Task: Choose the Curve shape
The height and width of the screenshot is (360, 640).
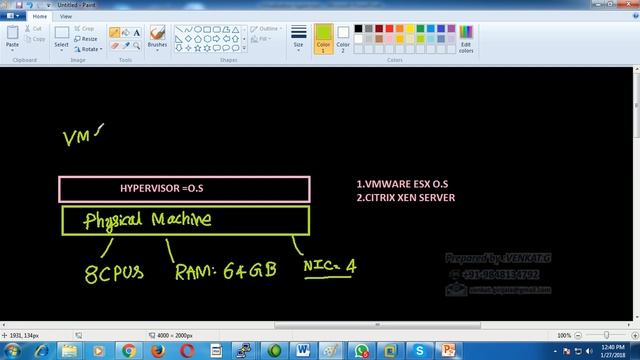Action: tap(188, 30)
